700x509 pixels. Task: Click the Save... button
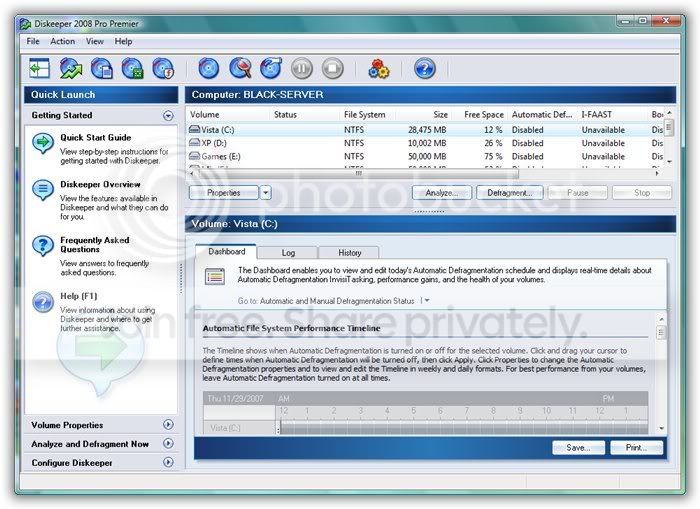pos(578,447)
